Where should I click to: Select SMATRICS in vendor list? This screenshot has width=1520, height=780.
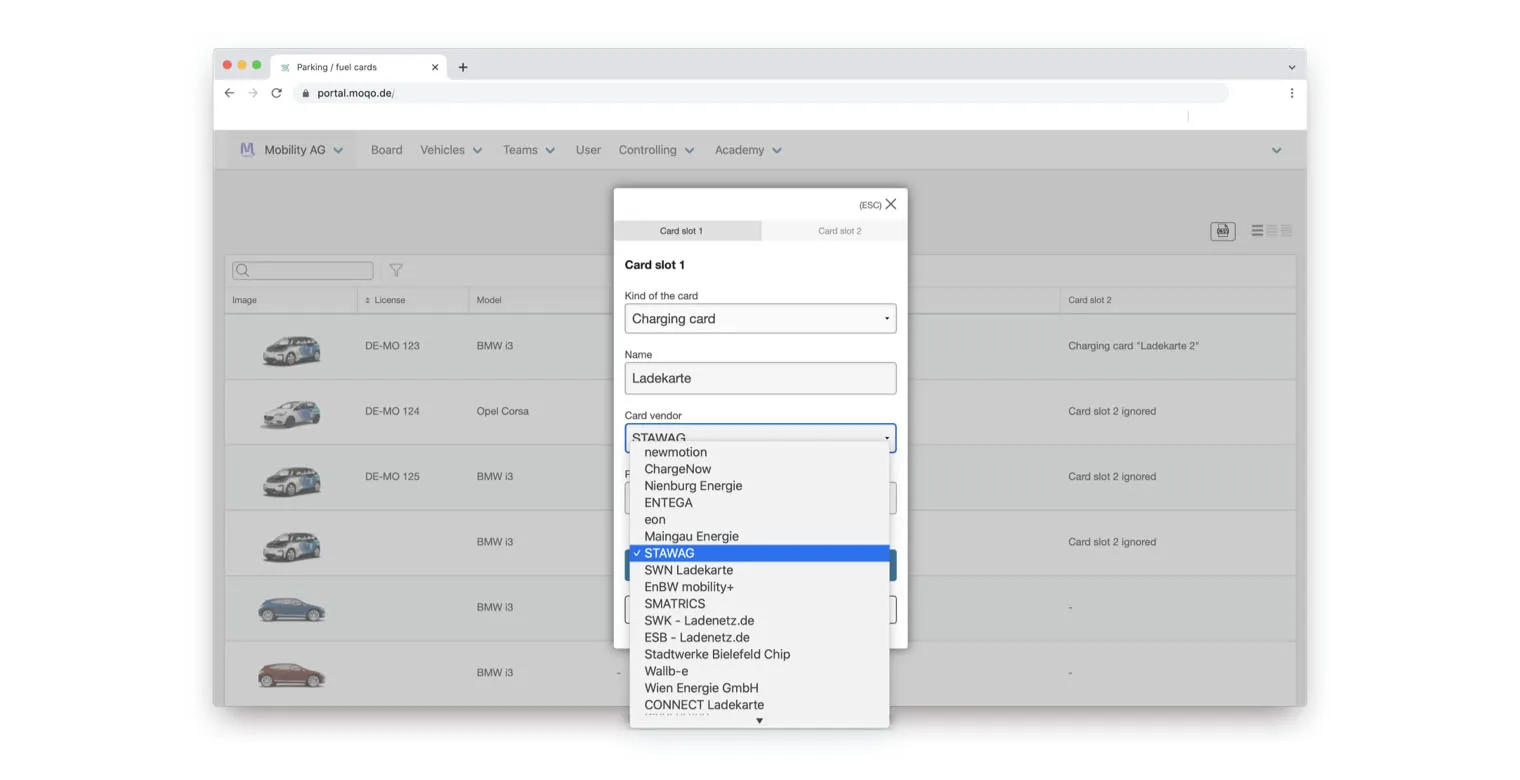[x=759, y=604]
